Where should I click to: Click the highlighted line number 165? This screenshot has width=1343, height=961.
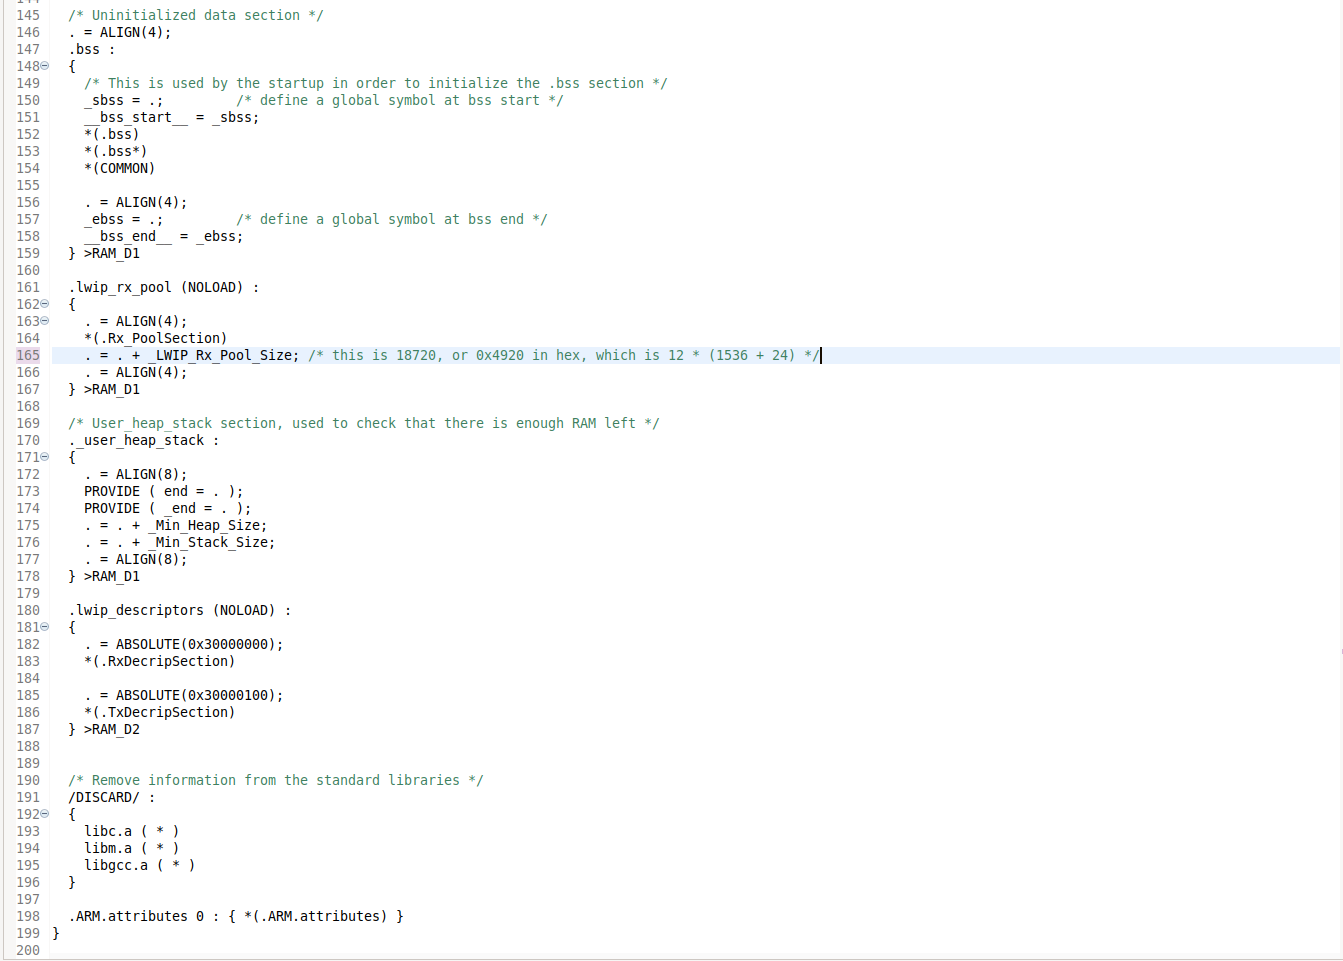click(27, 355)
